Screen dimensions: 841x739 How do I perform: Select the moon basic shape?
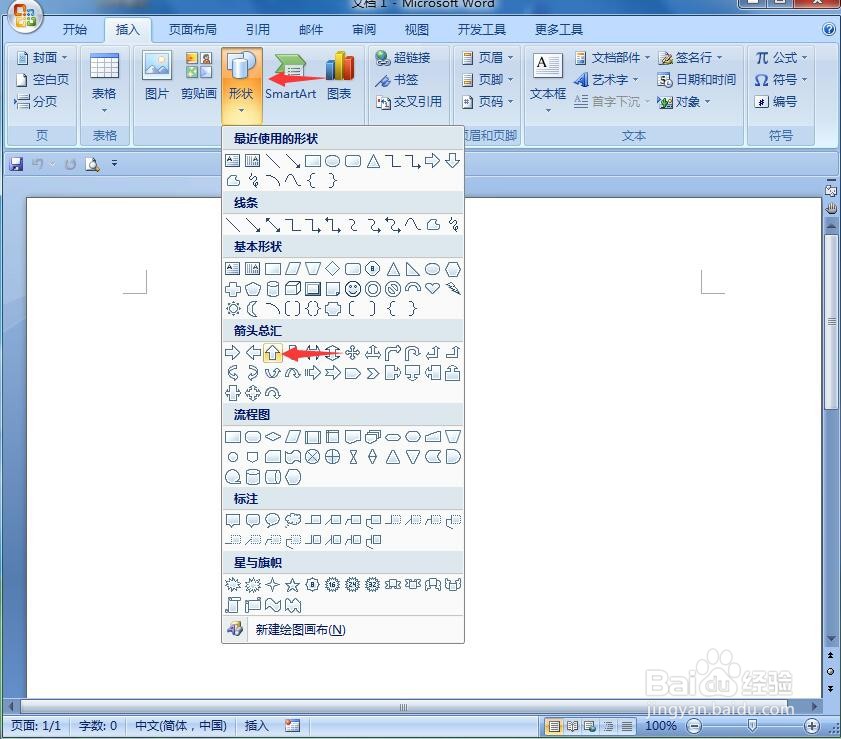pos(253,309)
